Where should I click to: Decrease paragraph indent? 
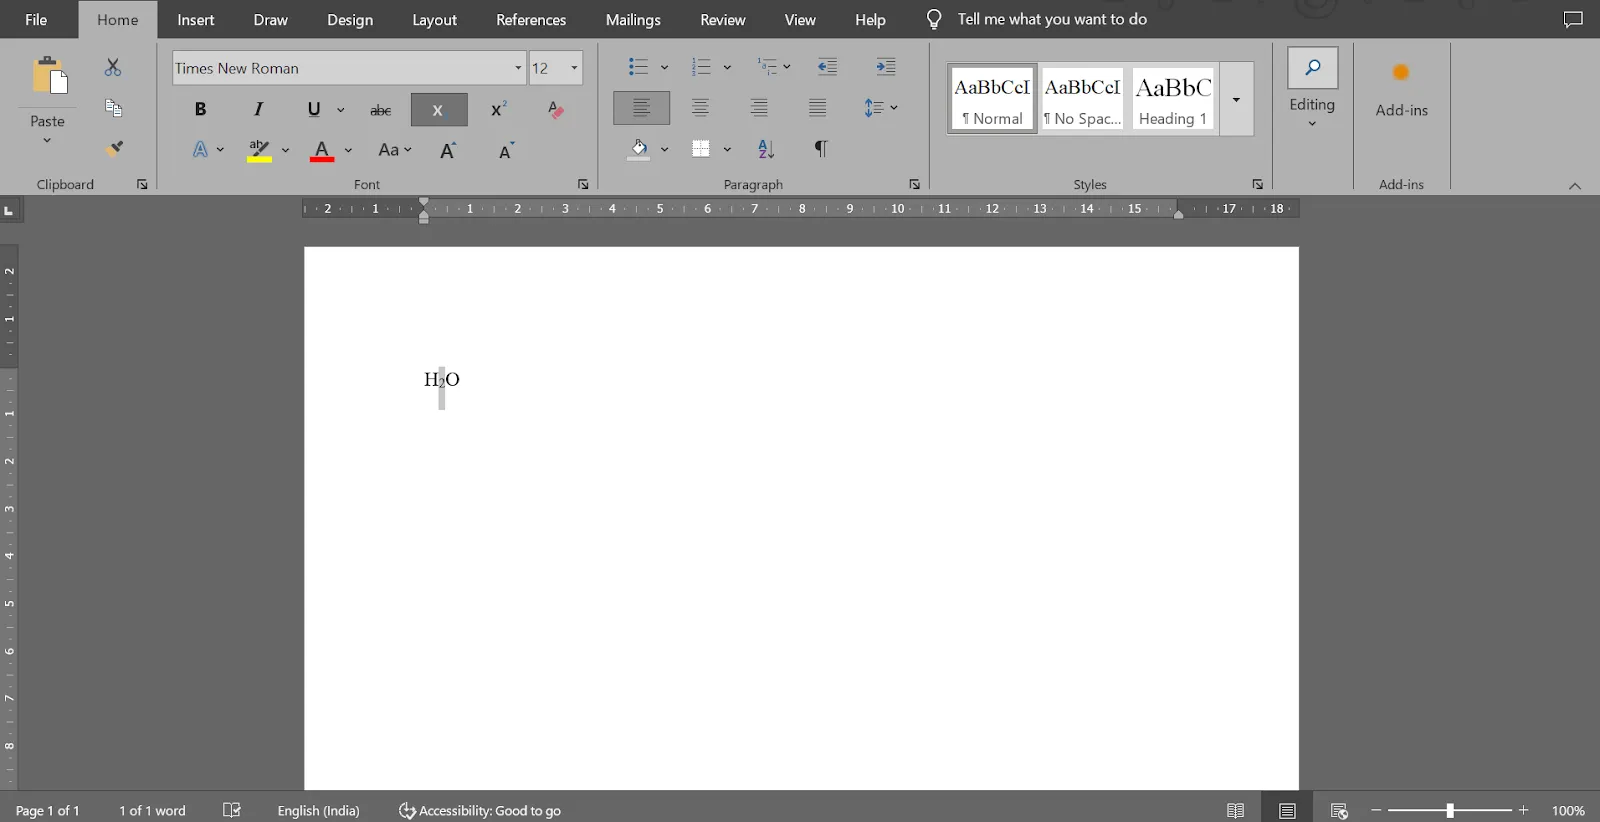[x=827, y=67]
